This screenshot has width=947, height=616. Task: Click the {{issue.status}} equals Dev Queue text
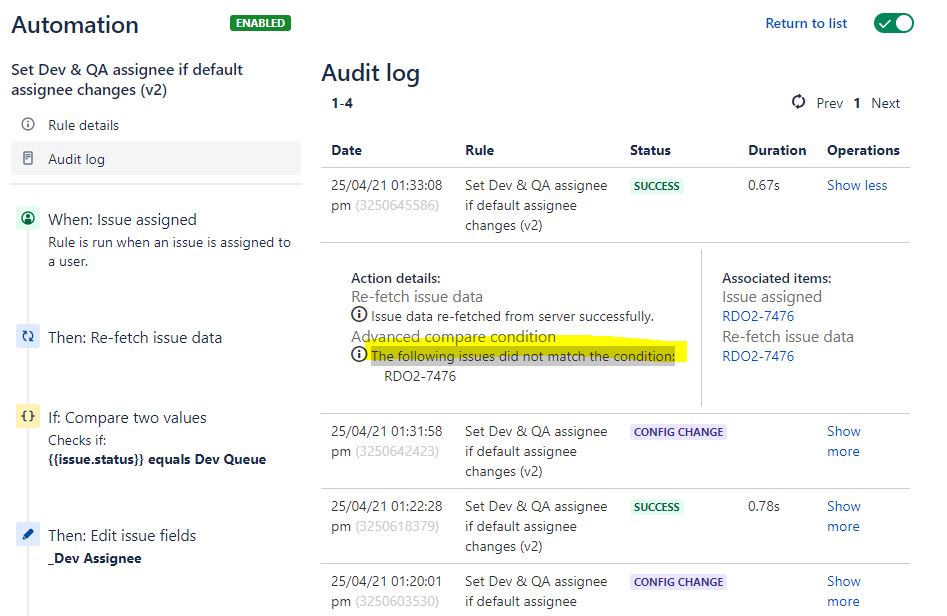(x=157, y=460)
